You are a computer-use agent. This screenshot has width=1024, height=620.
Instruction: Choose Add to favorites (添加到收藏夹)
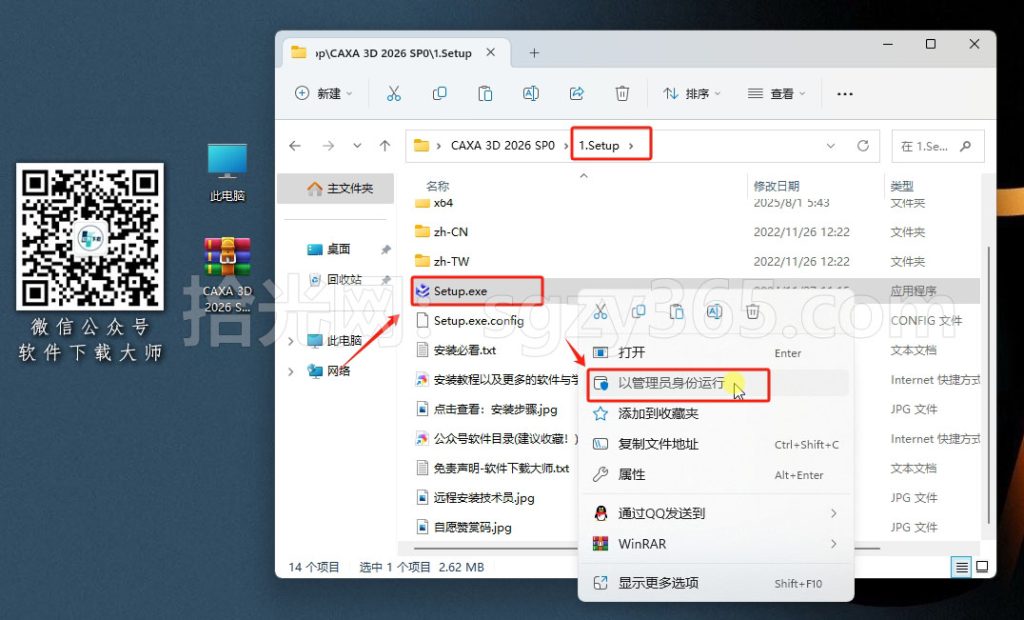tap(716, 414)
